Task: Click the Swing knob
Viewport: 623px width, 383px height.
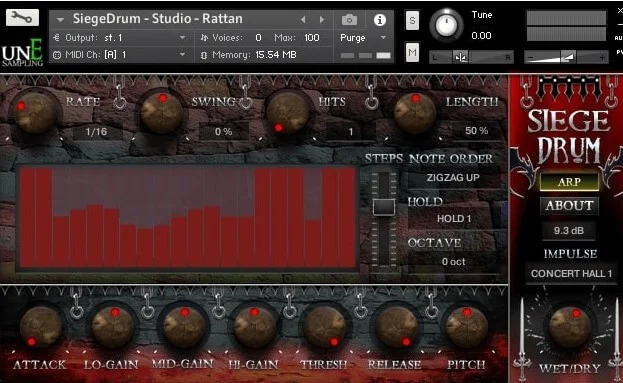Action: [162, 112]
